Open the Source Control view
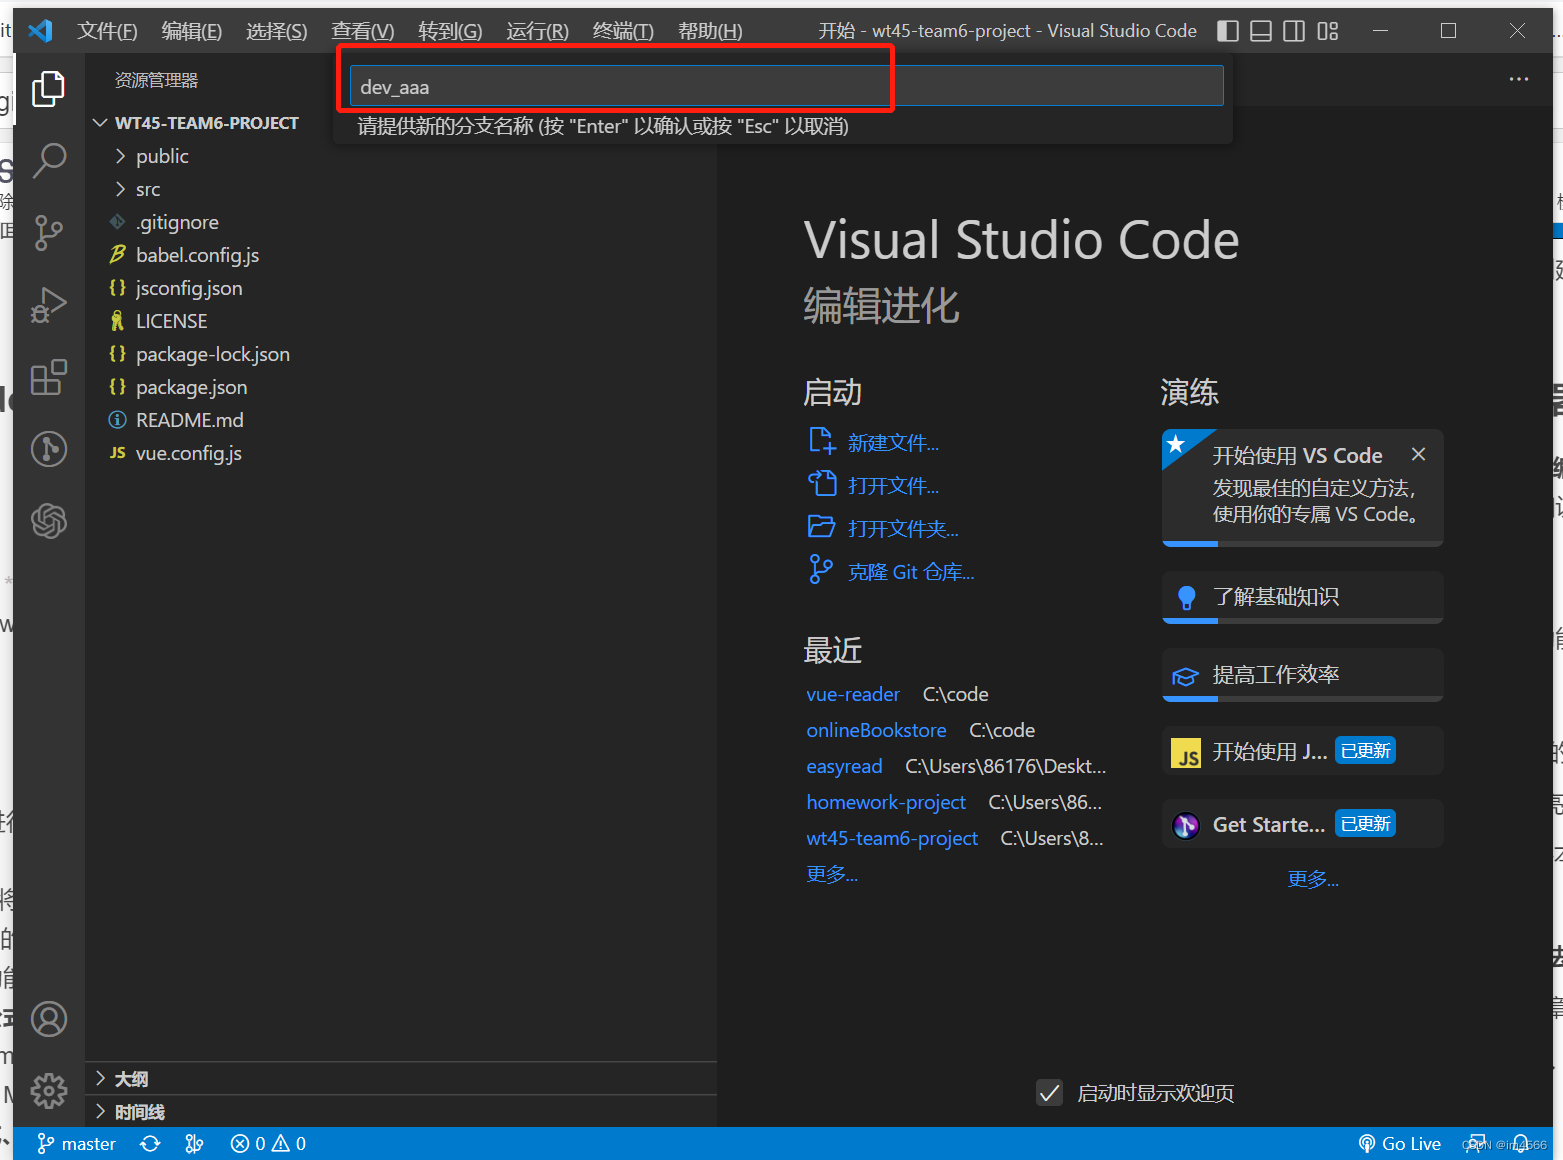The image size is (1563, 1160). click(x=48, y=232)
